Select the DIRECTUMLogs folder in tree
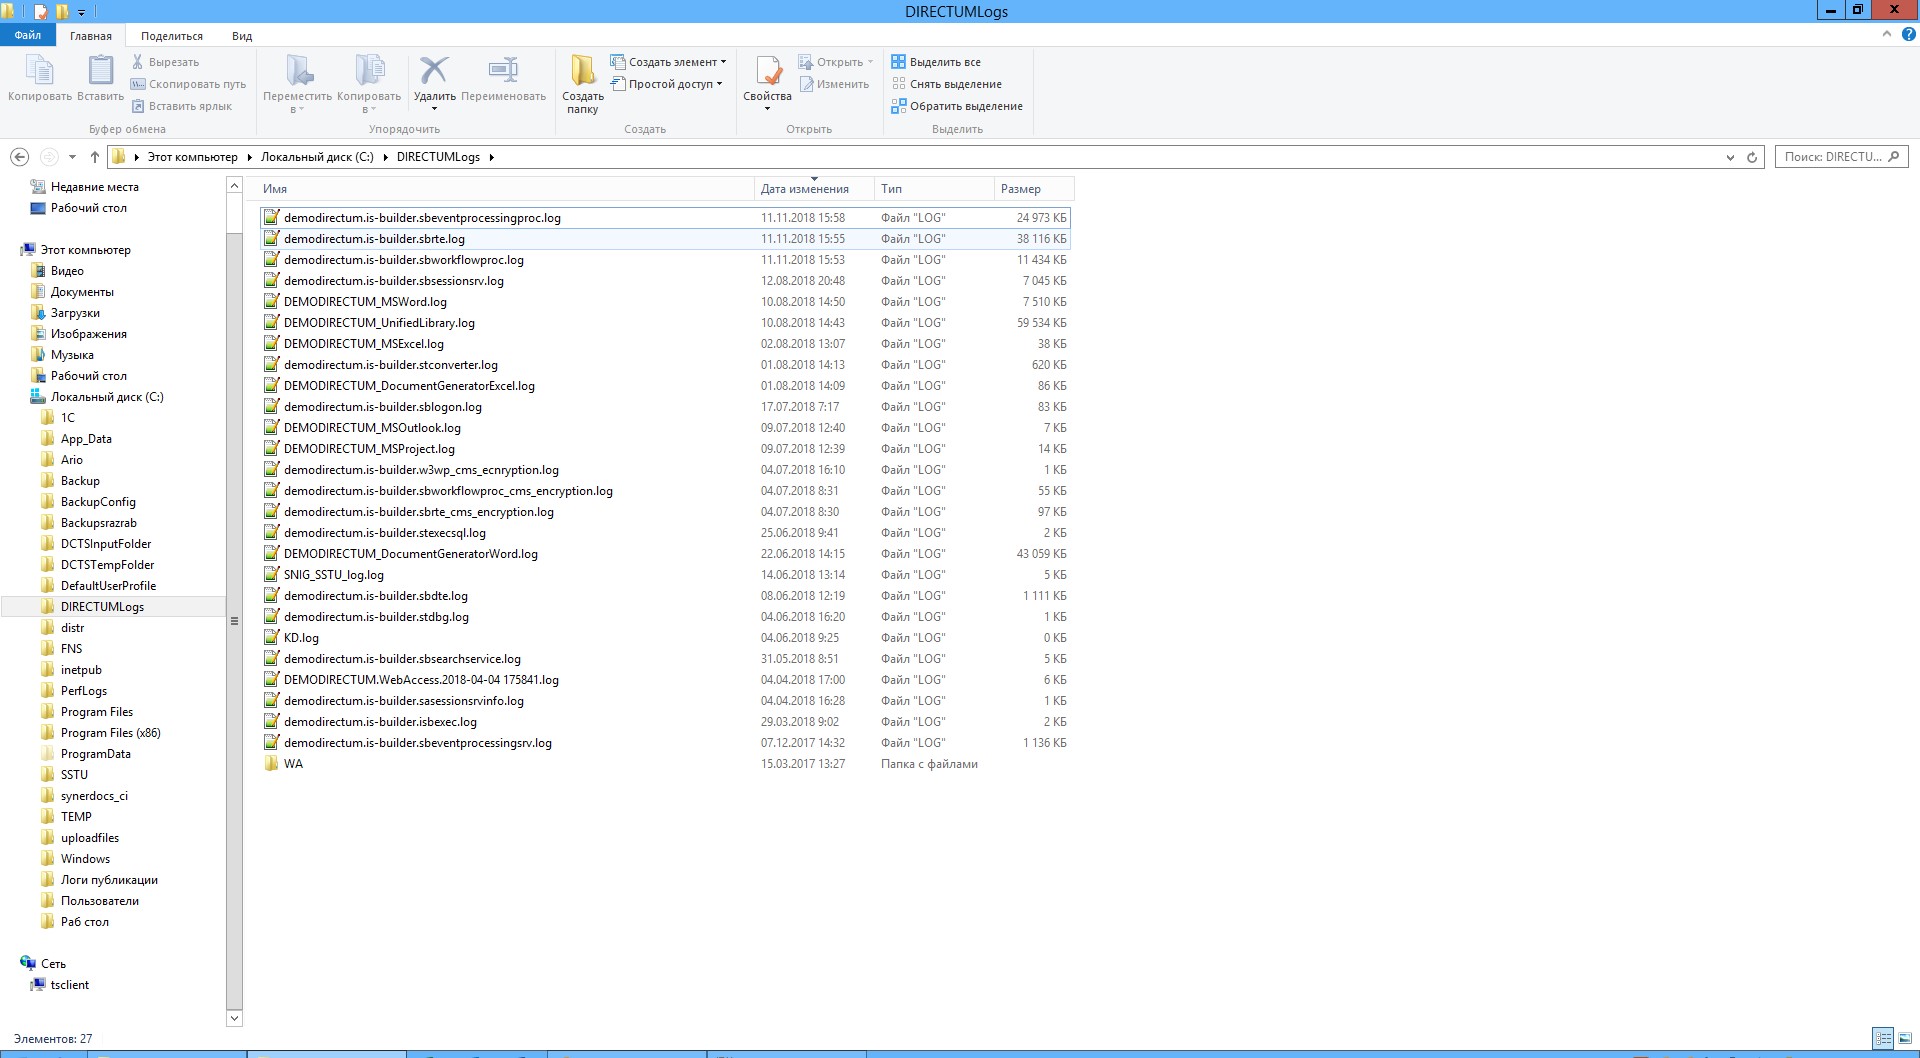The image size is (1920, 1058). (102, 607)
